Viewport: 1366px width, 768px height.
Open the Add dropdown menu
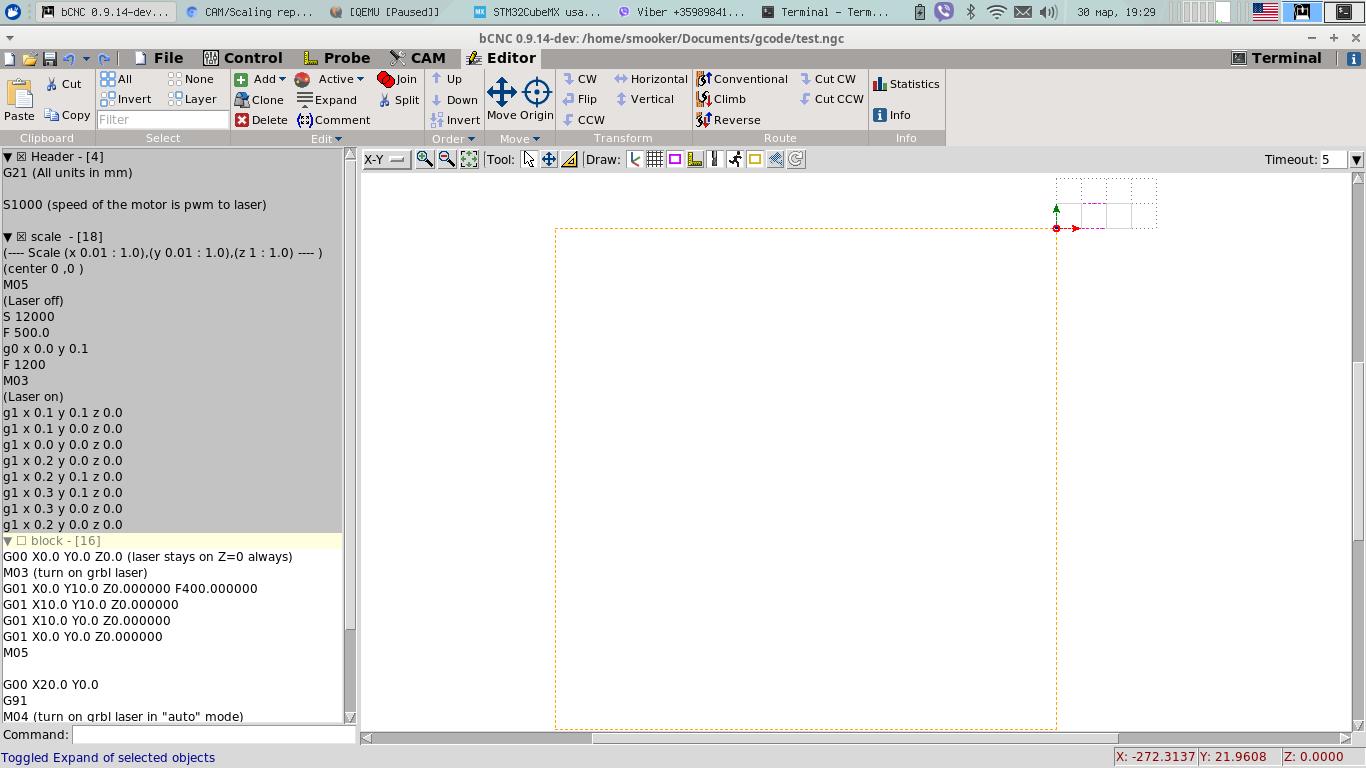pyautogui.click(x=261, y=79)
